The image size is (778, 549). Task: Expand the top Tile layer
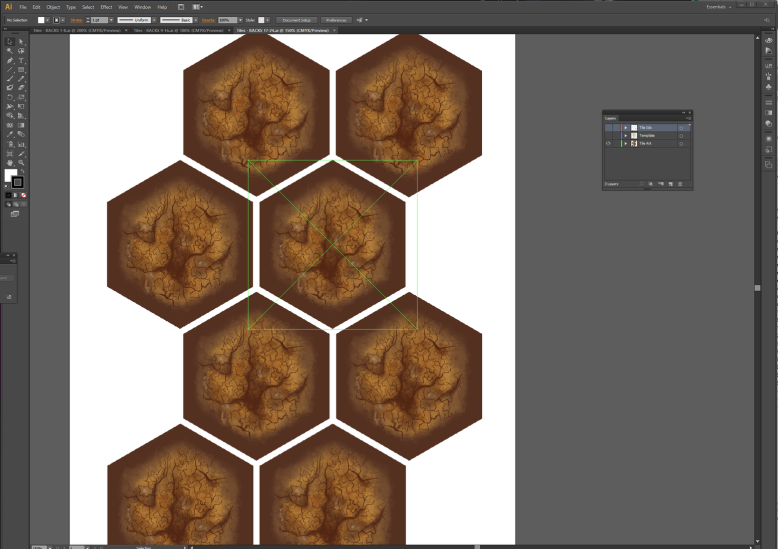626,128
